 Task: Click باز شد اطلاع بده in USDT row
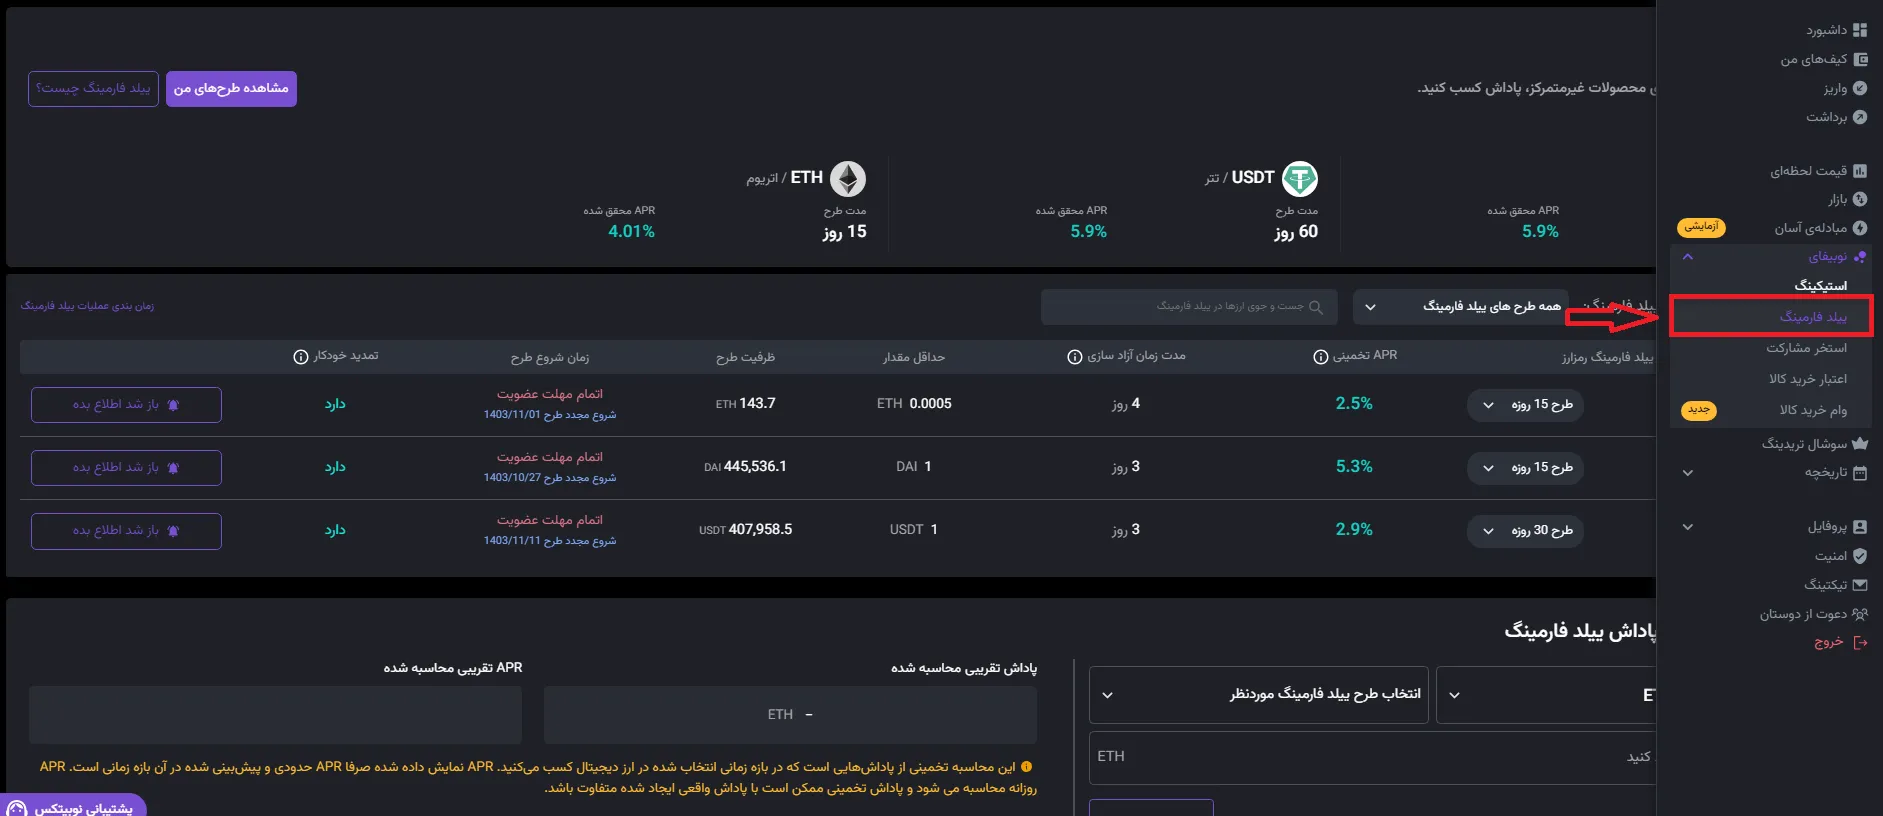126,531
